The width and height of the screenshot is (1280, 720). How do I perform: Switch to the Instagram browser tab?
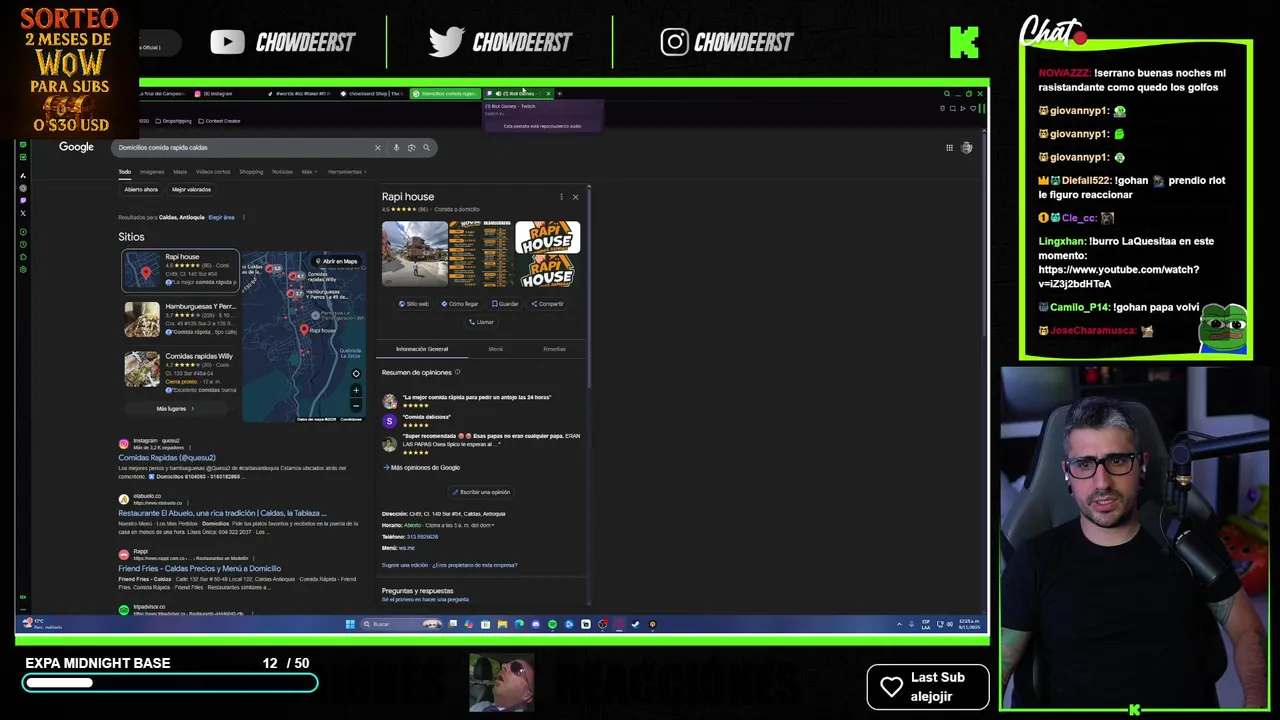click(x=217, y=94)
